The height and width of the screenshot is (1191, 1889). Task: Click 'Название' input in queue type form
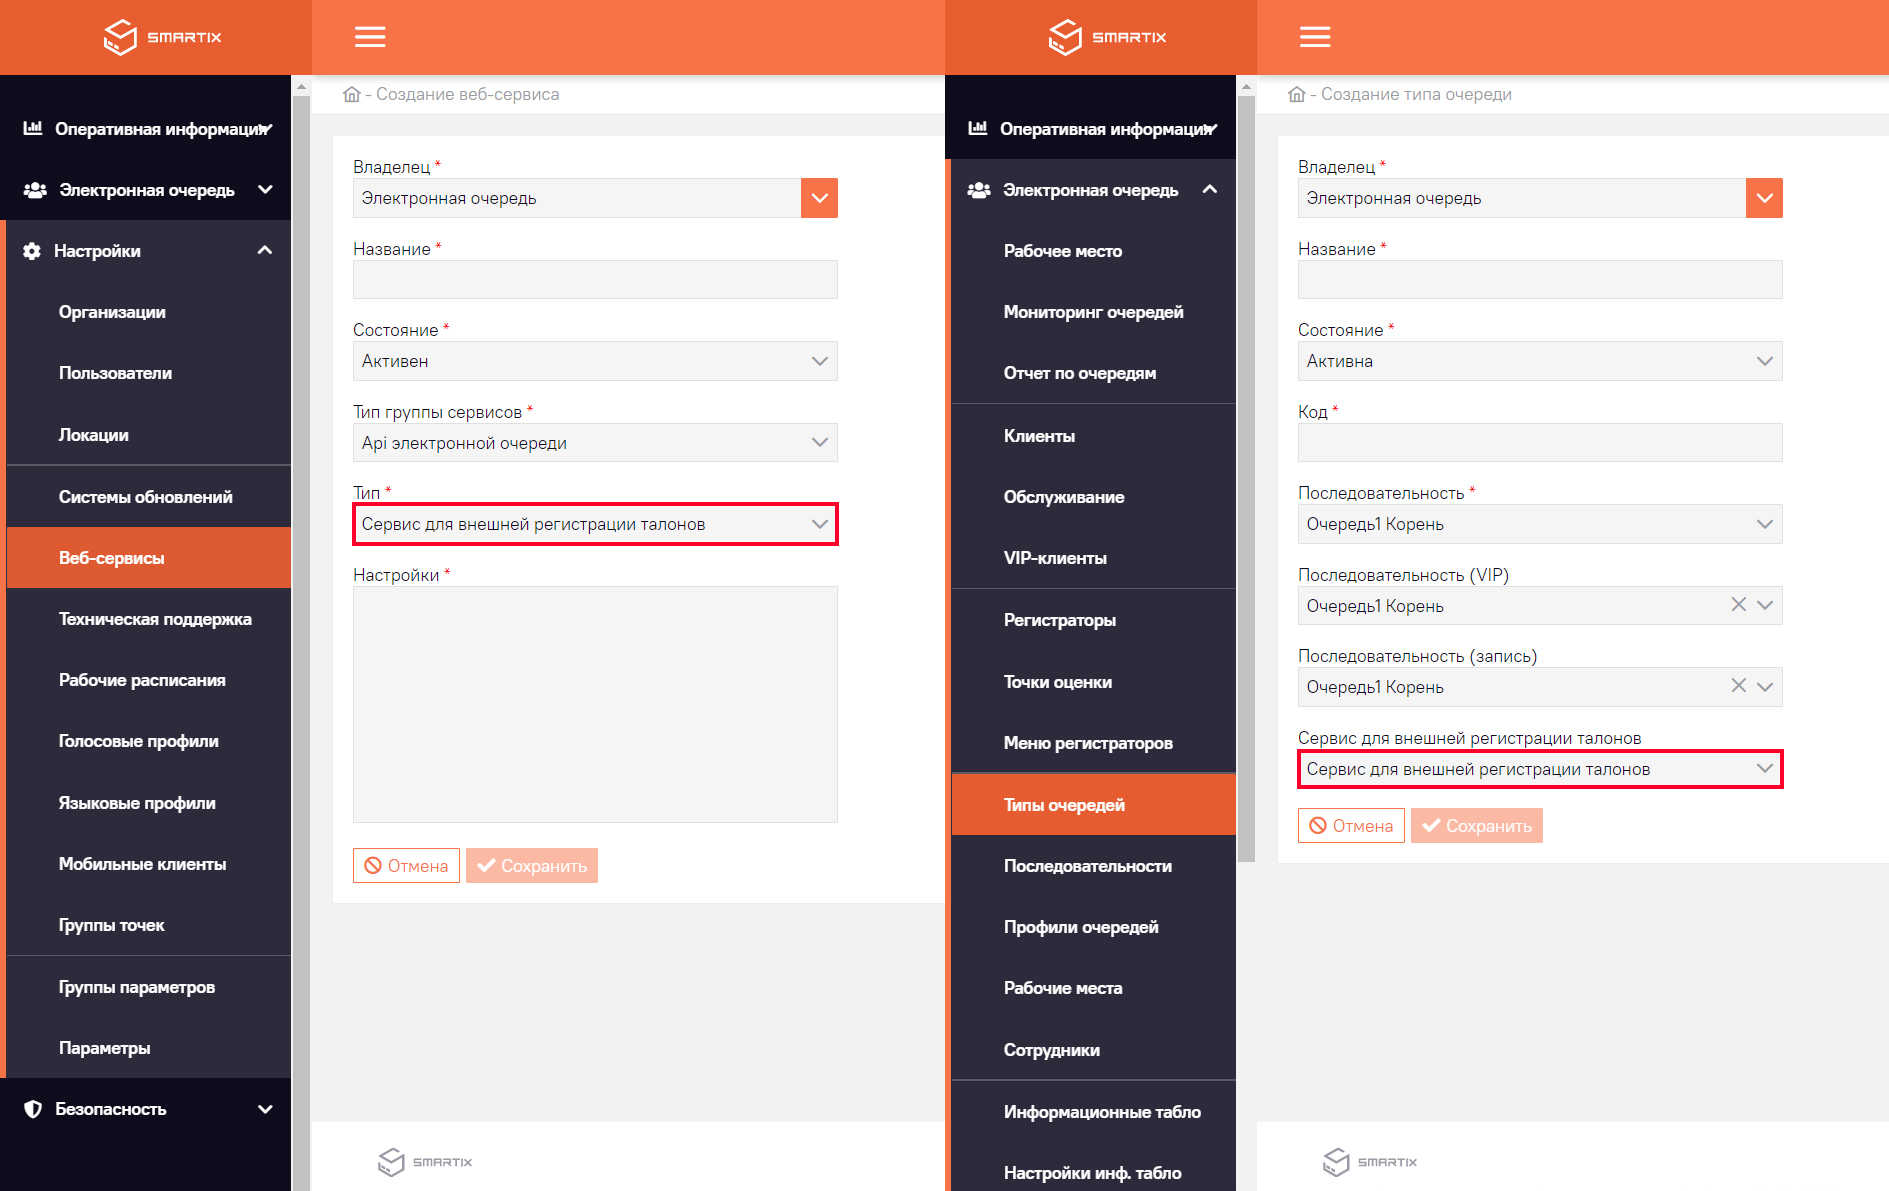[x=1540, y=279]
